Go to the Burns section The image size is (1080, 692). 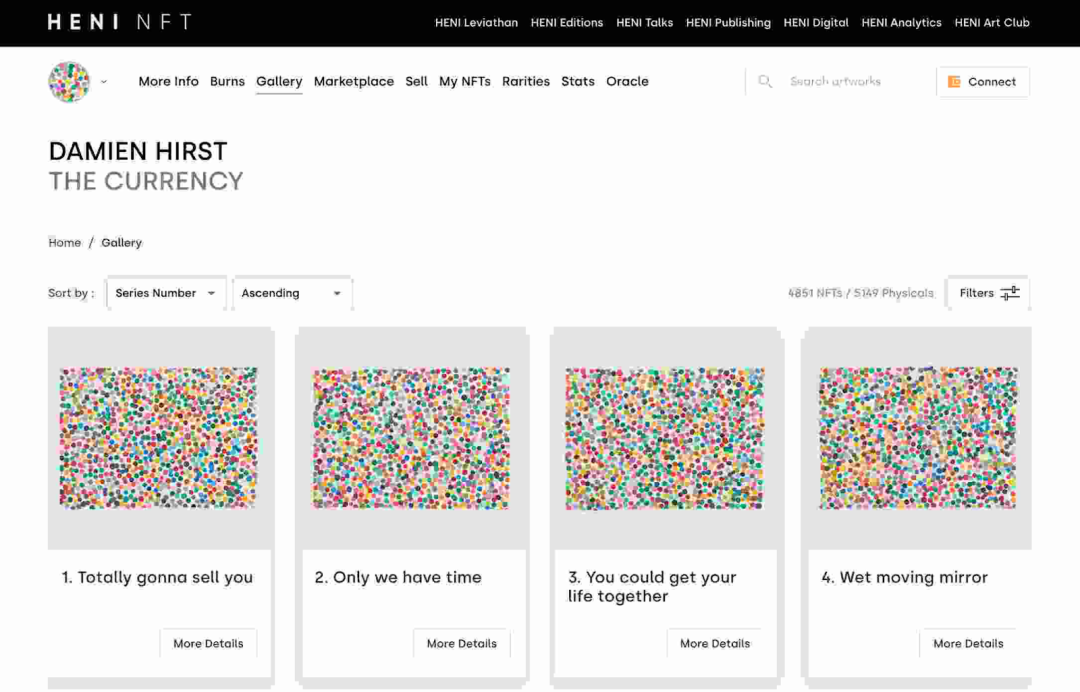[x=227, y=81]
